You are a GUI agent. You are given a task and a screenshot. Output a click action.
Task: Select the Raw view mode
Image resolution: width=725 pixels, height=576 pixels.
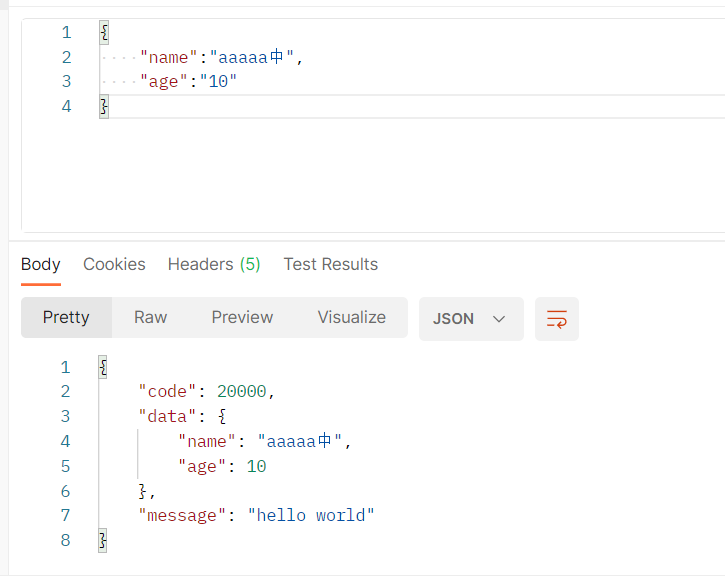[151, 318]
